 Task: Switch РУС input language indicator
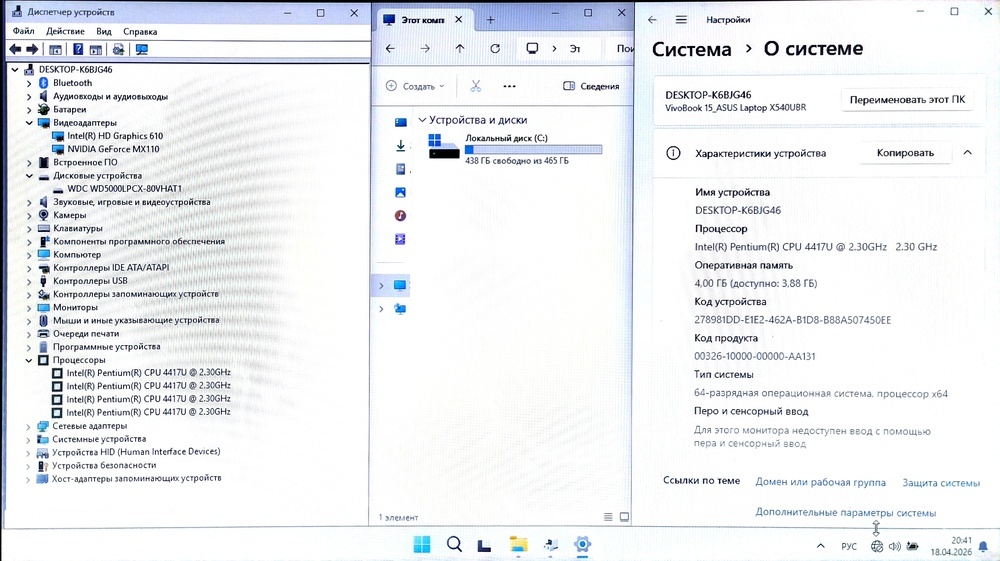click(x=849, y=546)
